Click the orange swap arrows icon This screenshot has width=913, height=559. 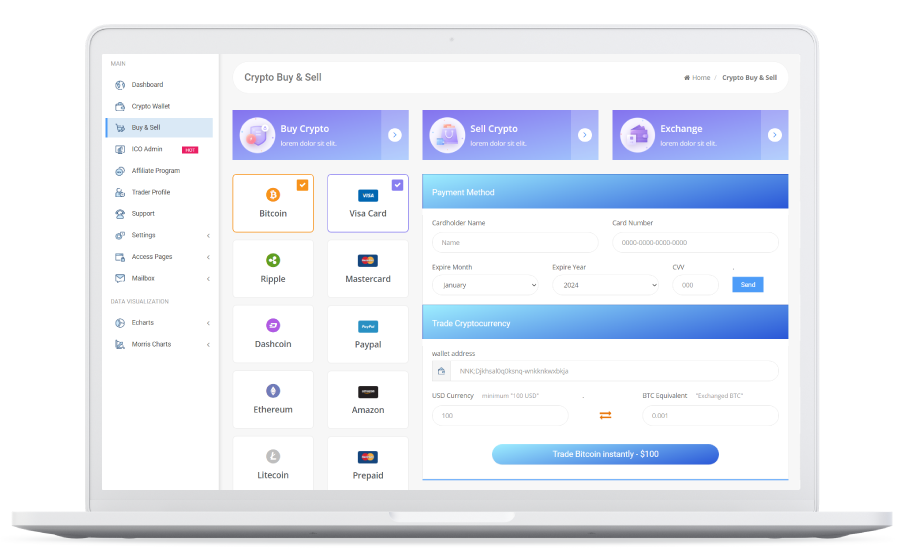(x=606, y=415)
